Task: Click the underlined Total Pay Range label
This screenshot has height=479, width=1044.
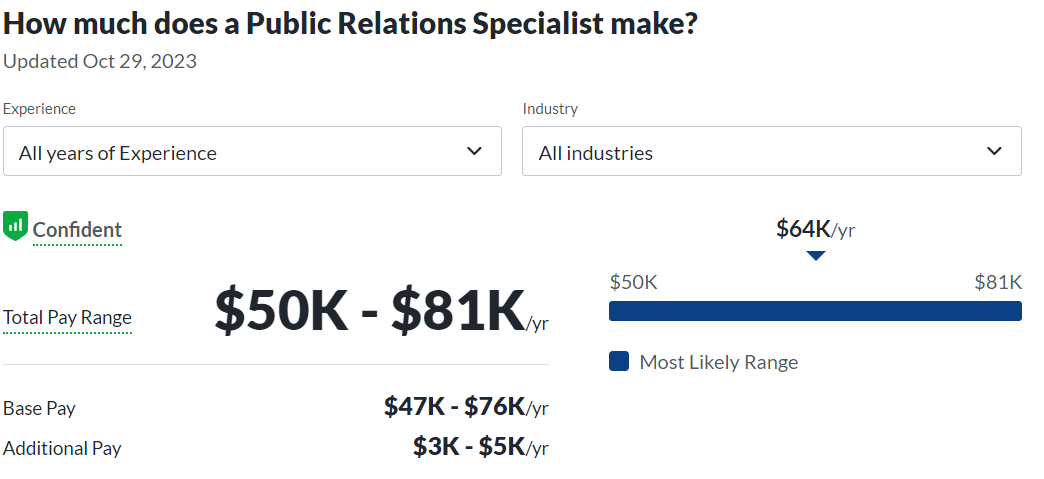Action: [x=67, y=318]
